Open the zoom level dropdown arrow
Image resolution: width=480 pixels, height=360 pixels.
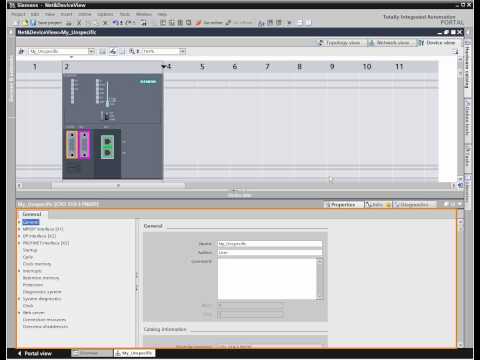(x=182, y=51)
